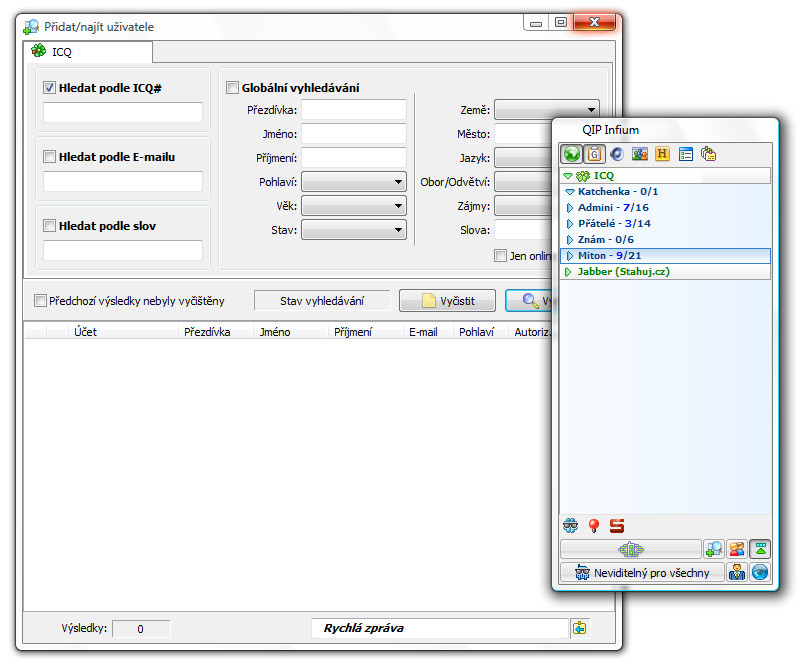The width and height of the screenshot is (798, 671).
Task: Open the orange 'H' history icon in QIP
Action: [x=662, y=154]
